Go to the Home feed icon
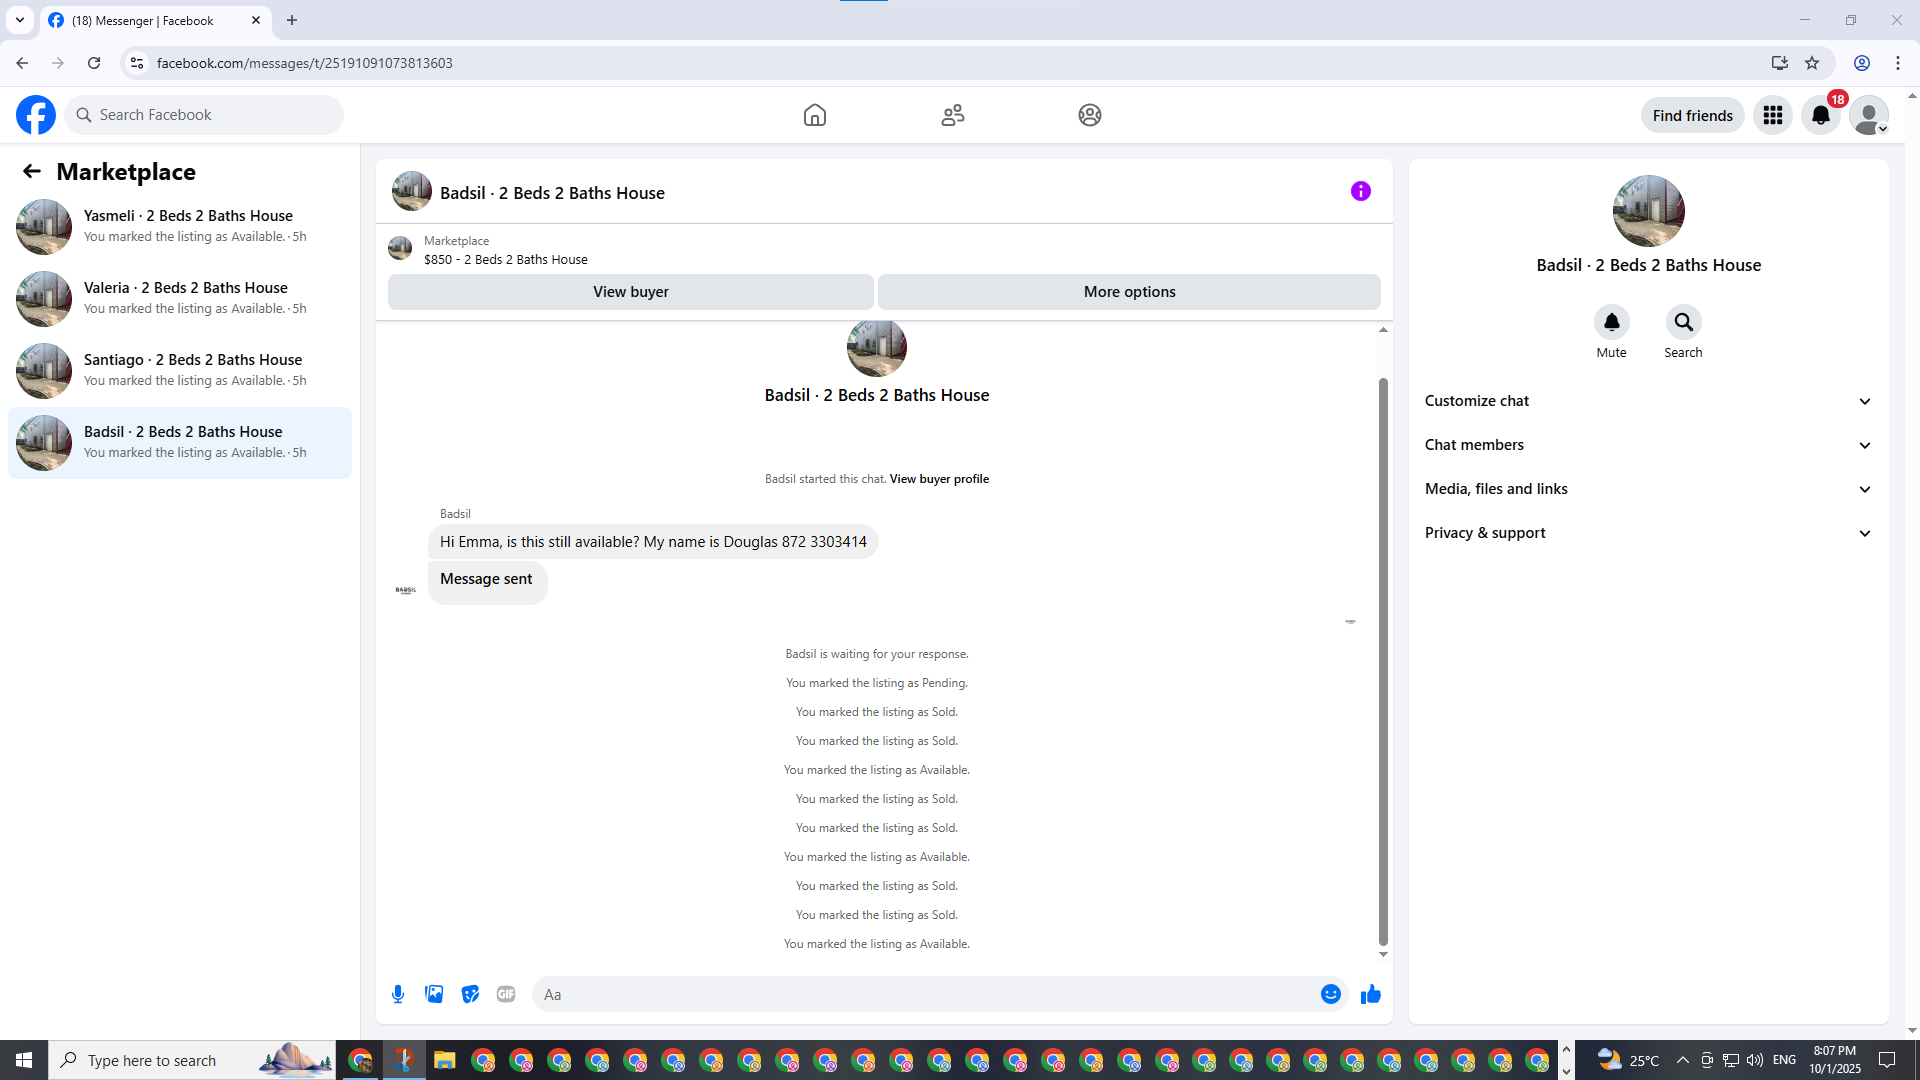 click(815, 115)
